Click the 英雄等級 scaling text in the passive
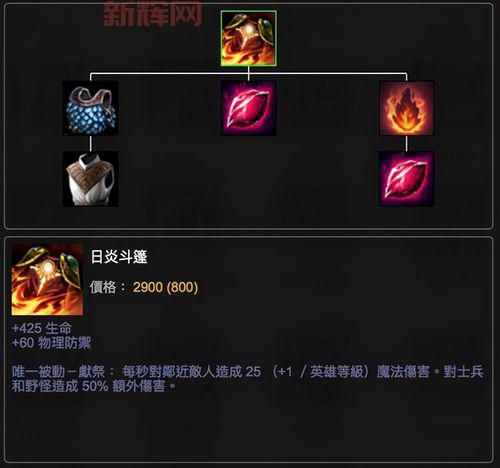 [x=336, y=372]
